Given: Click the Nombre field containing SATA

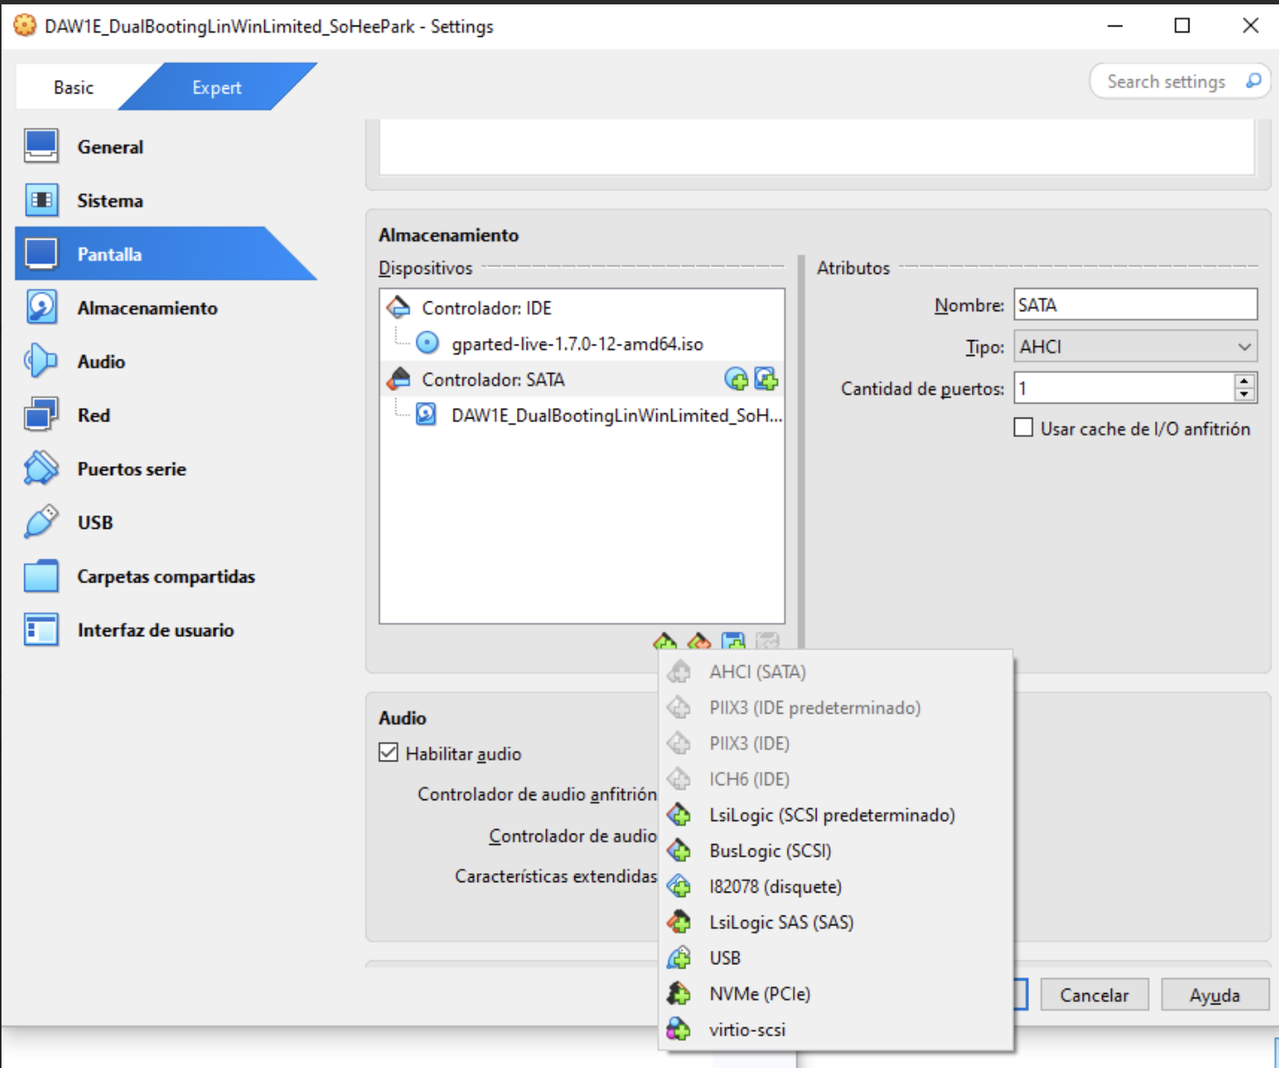Looking at the screenshot, I should coord(1135,305).
